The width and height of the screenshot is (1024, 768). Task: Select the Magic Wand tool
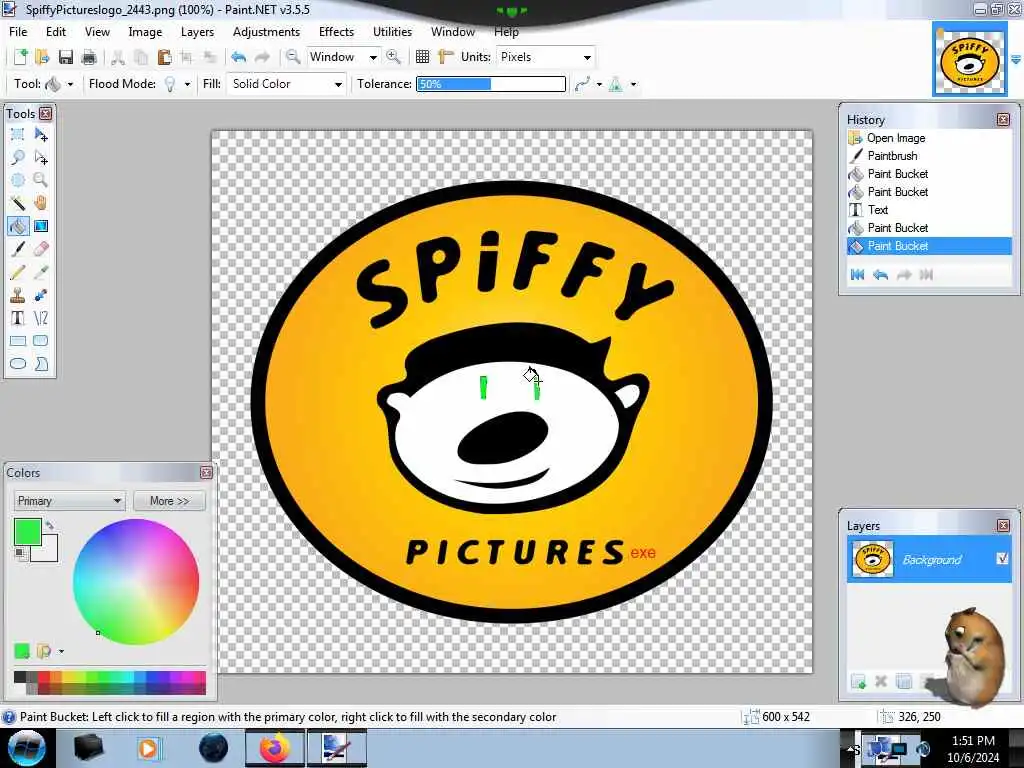coord(18,203)
